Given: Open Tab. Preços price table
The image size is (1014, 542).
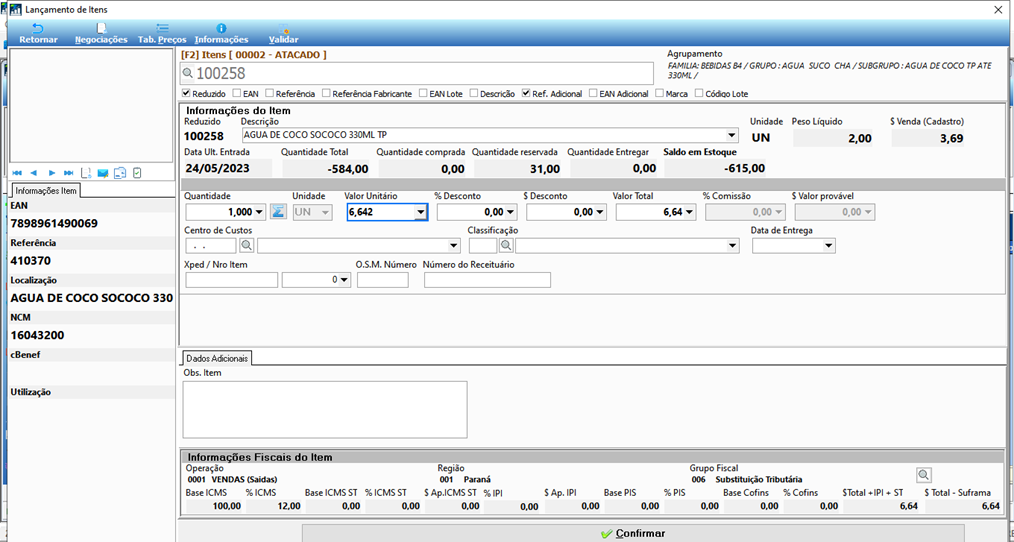Looking at the screenshot, I should [x=162, y=34].
